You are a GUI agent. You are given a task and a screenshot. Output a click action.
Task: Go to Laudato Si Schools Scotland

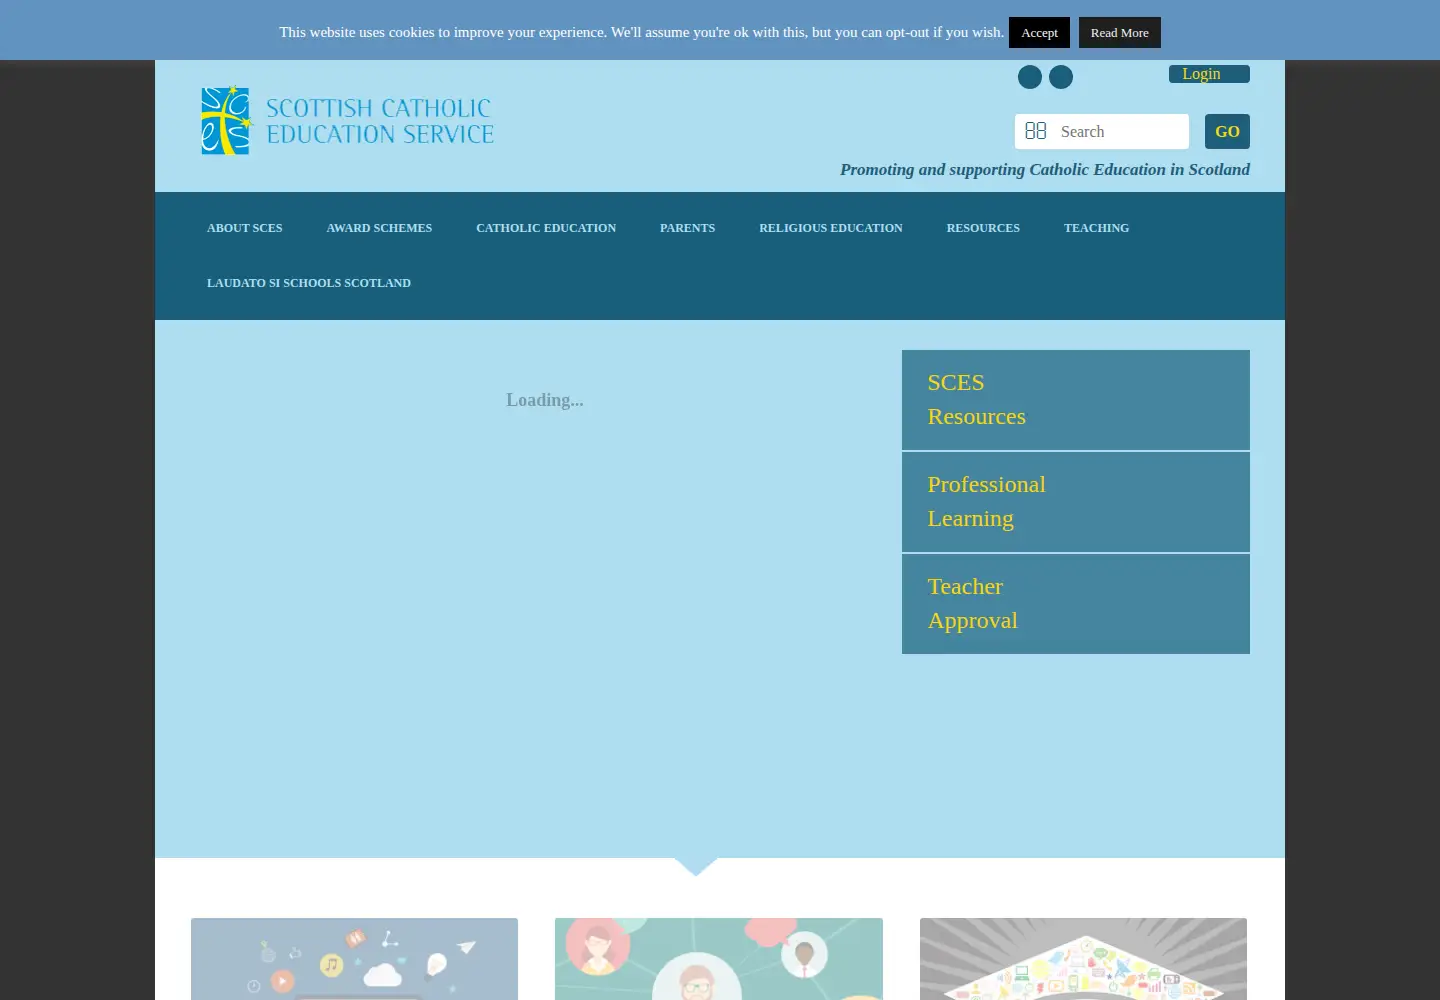[x=309, y=283]
